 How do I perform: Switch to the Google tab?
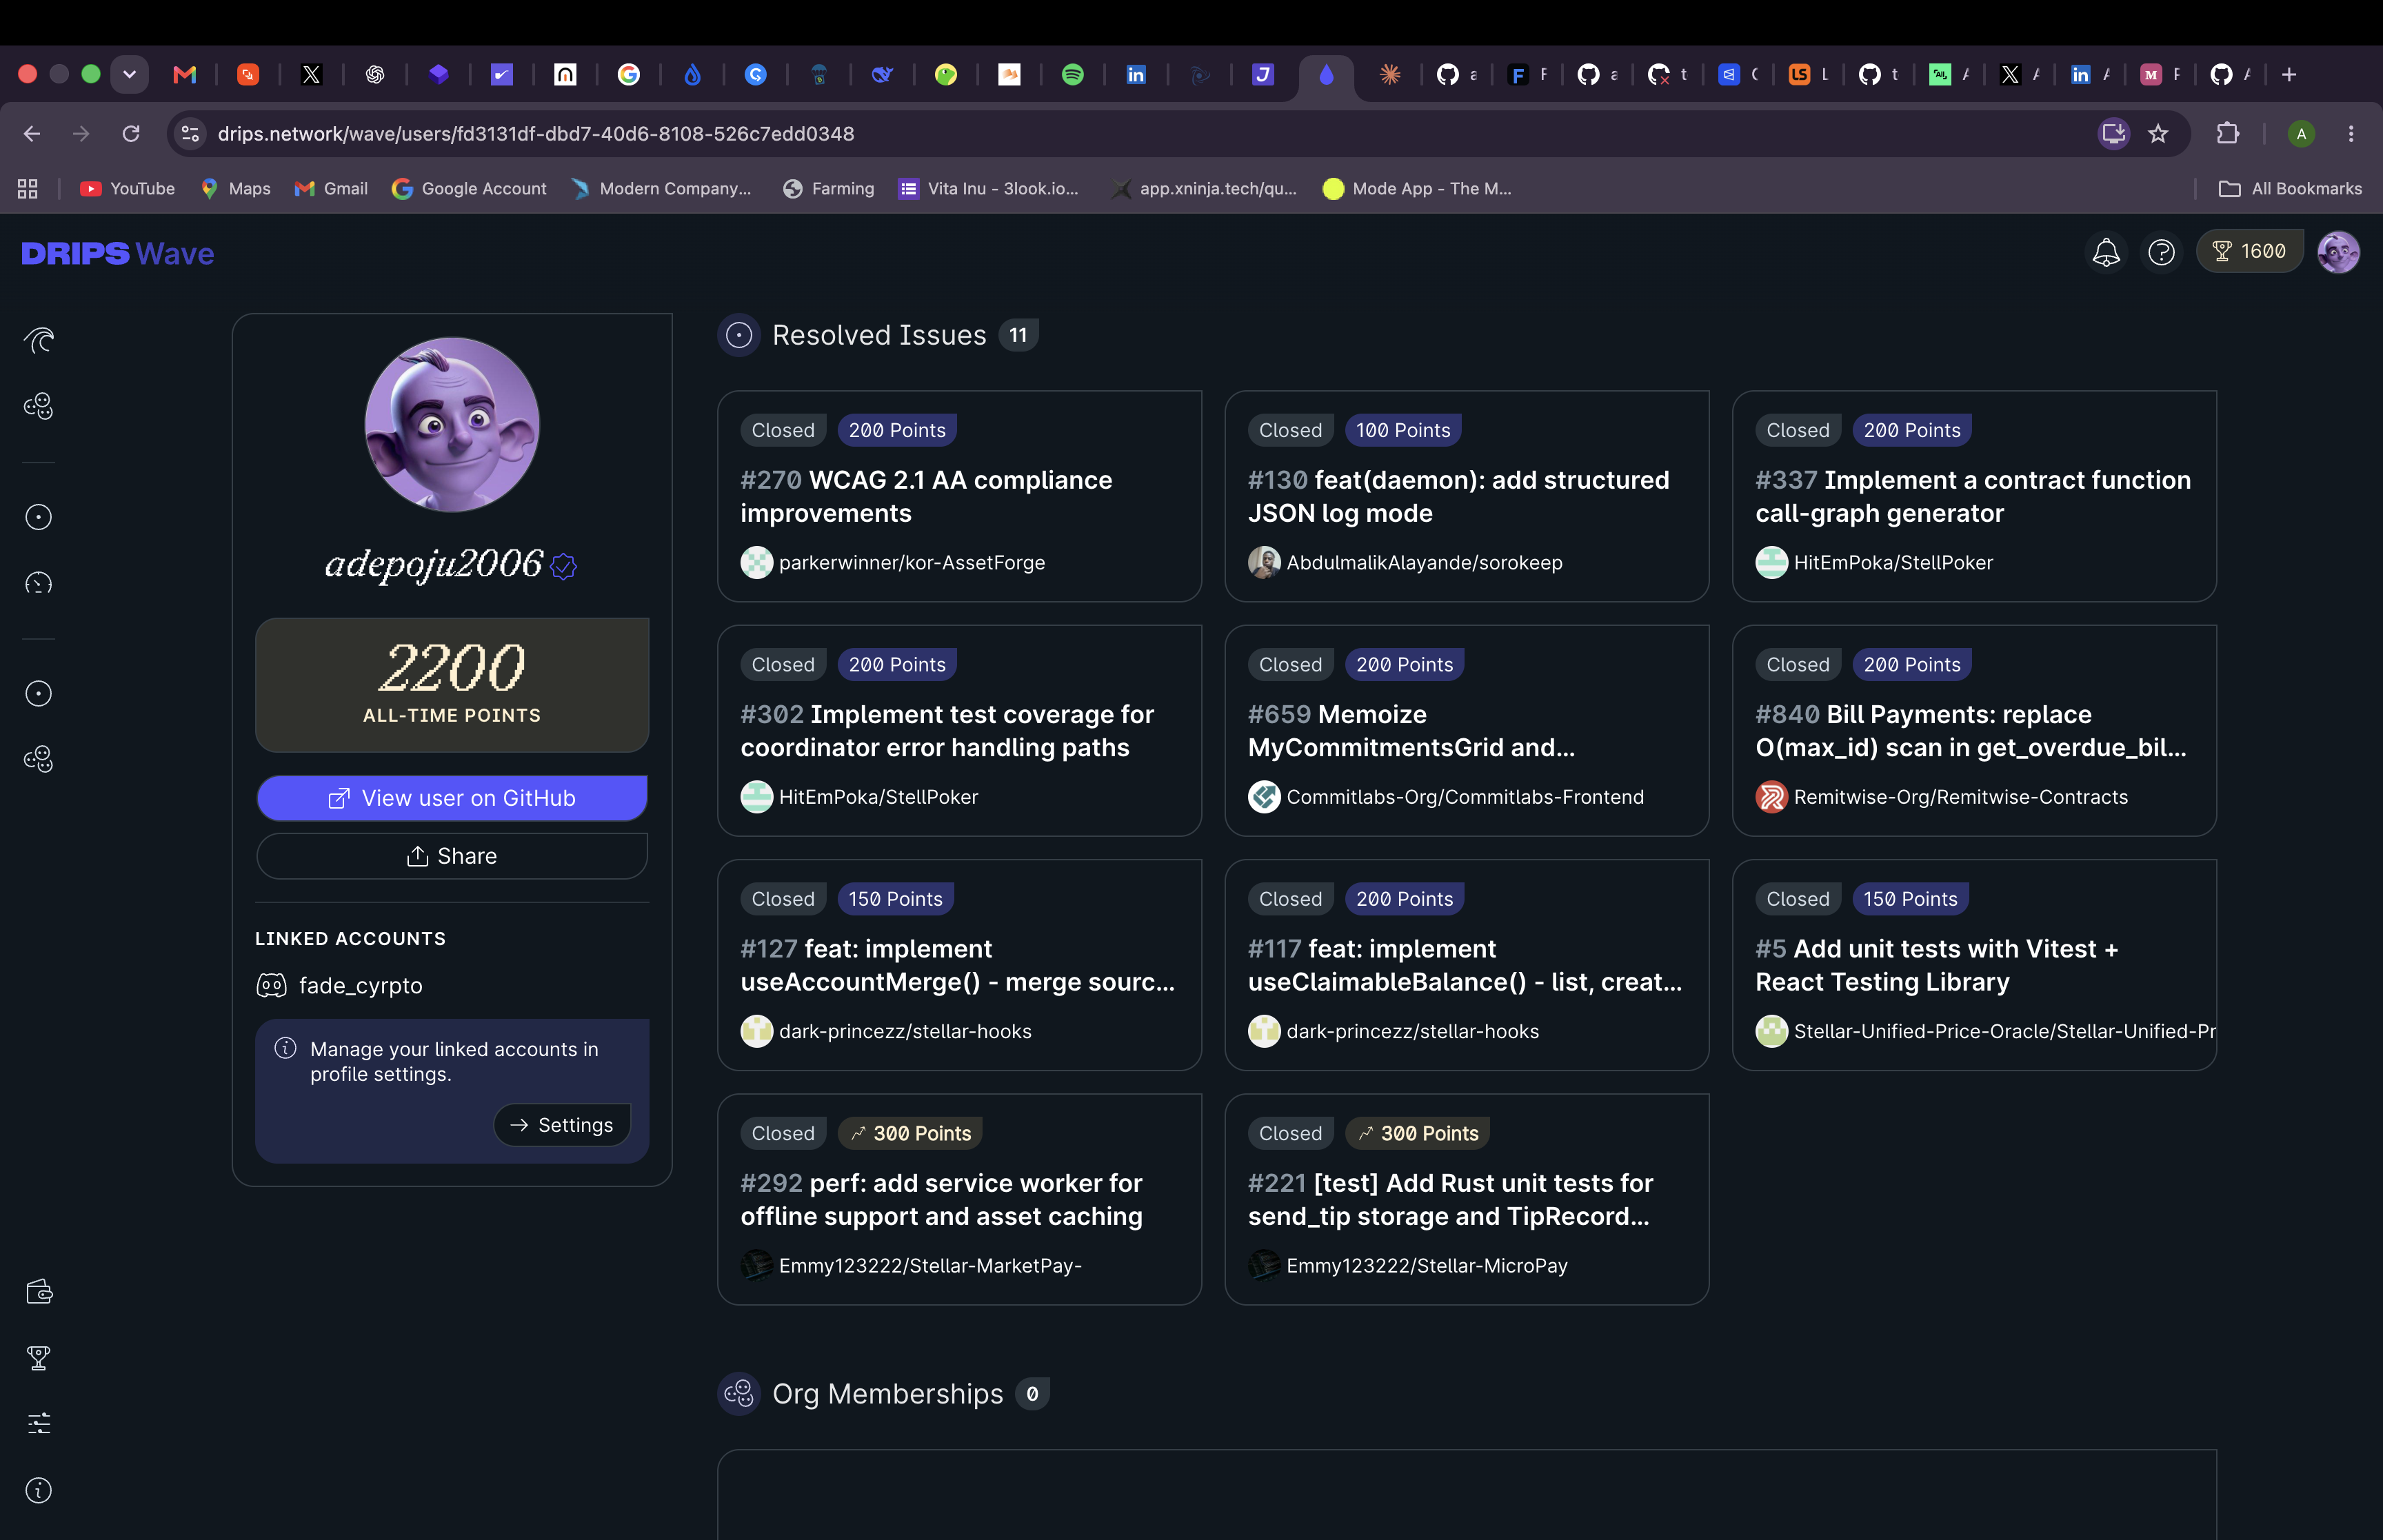(x=629, y=74)
